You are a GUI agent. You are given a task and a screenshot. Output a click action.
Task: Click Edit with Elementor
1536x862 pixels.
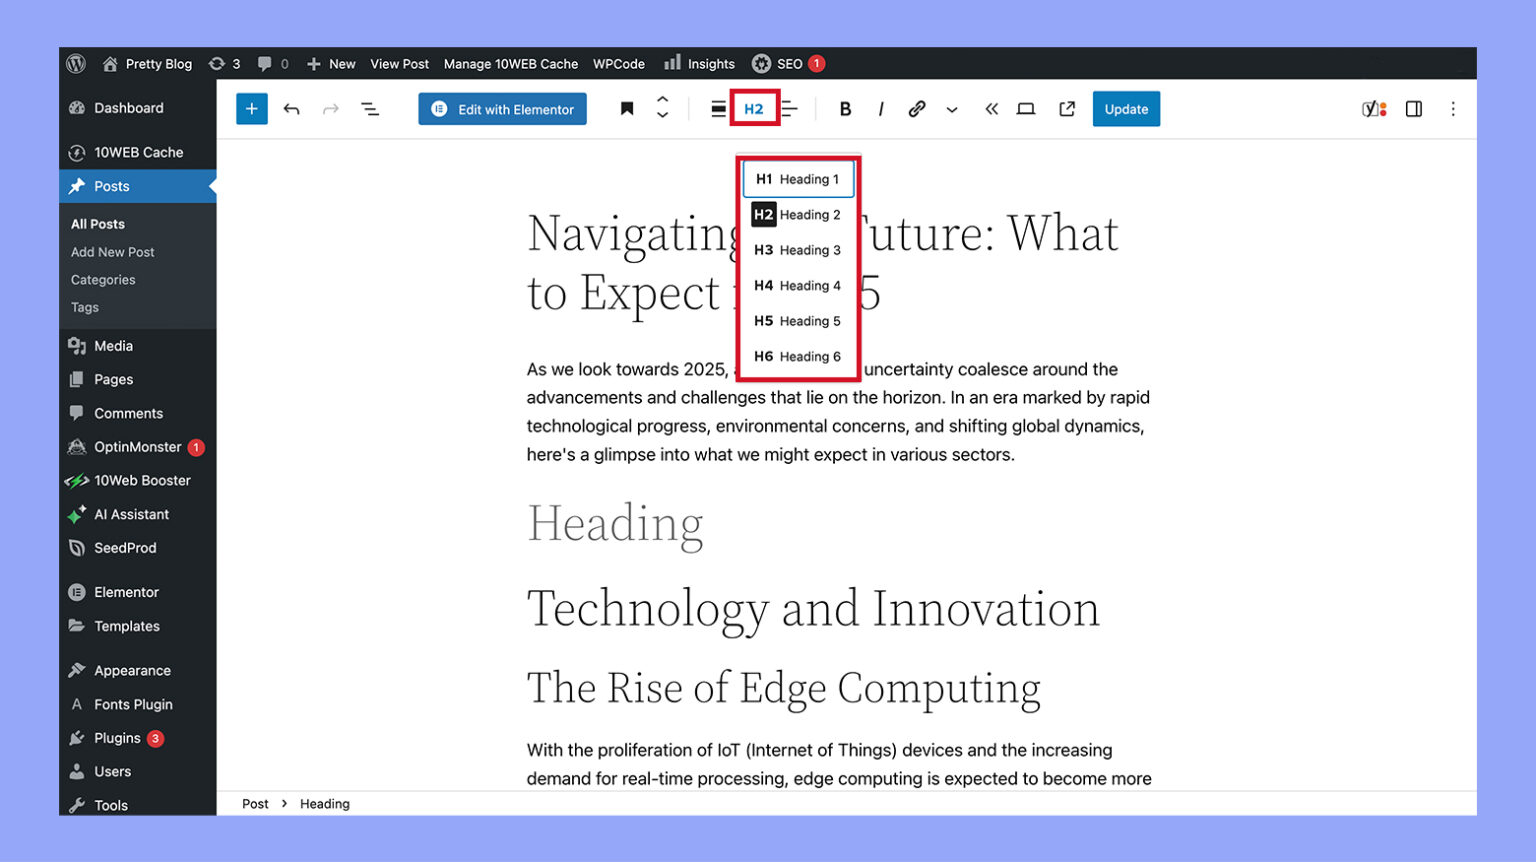click(502, 109)
